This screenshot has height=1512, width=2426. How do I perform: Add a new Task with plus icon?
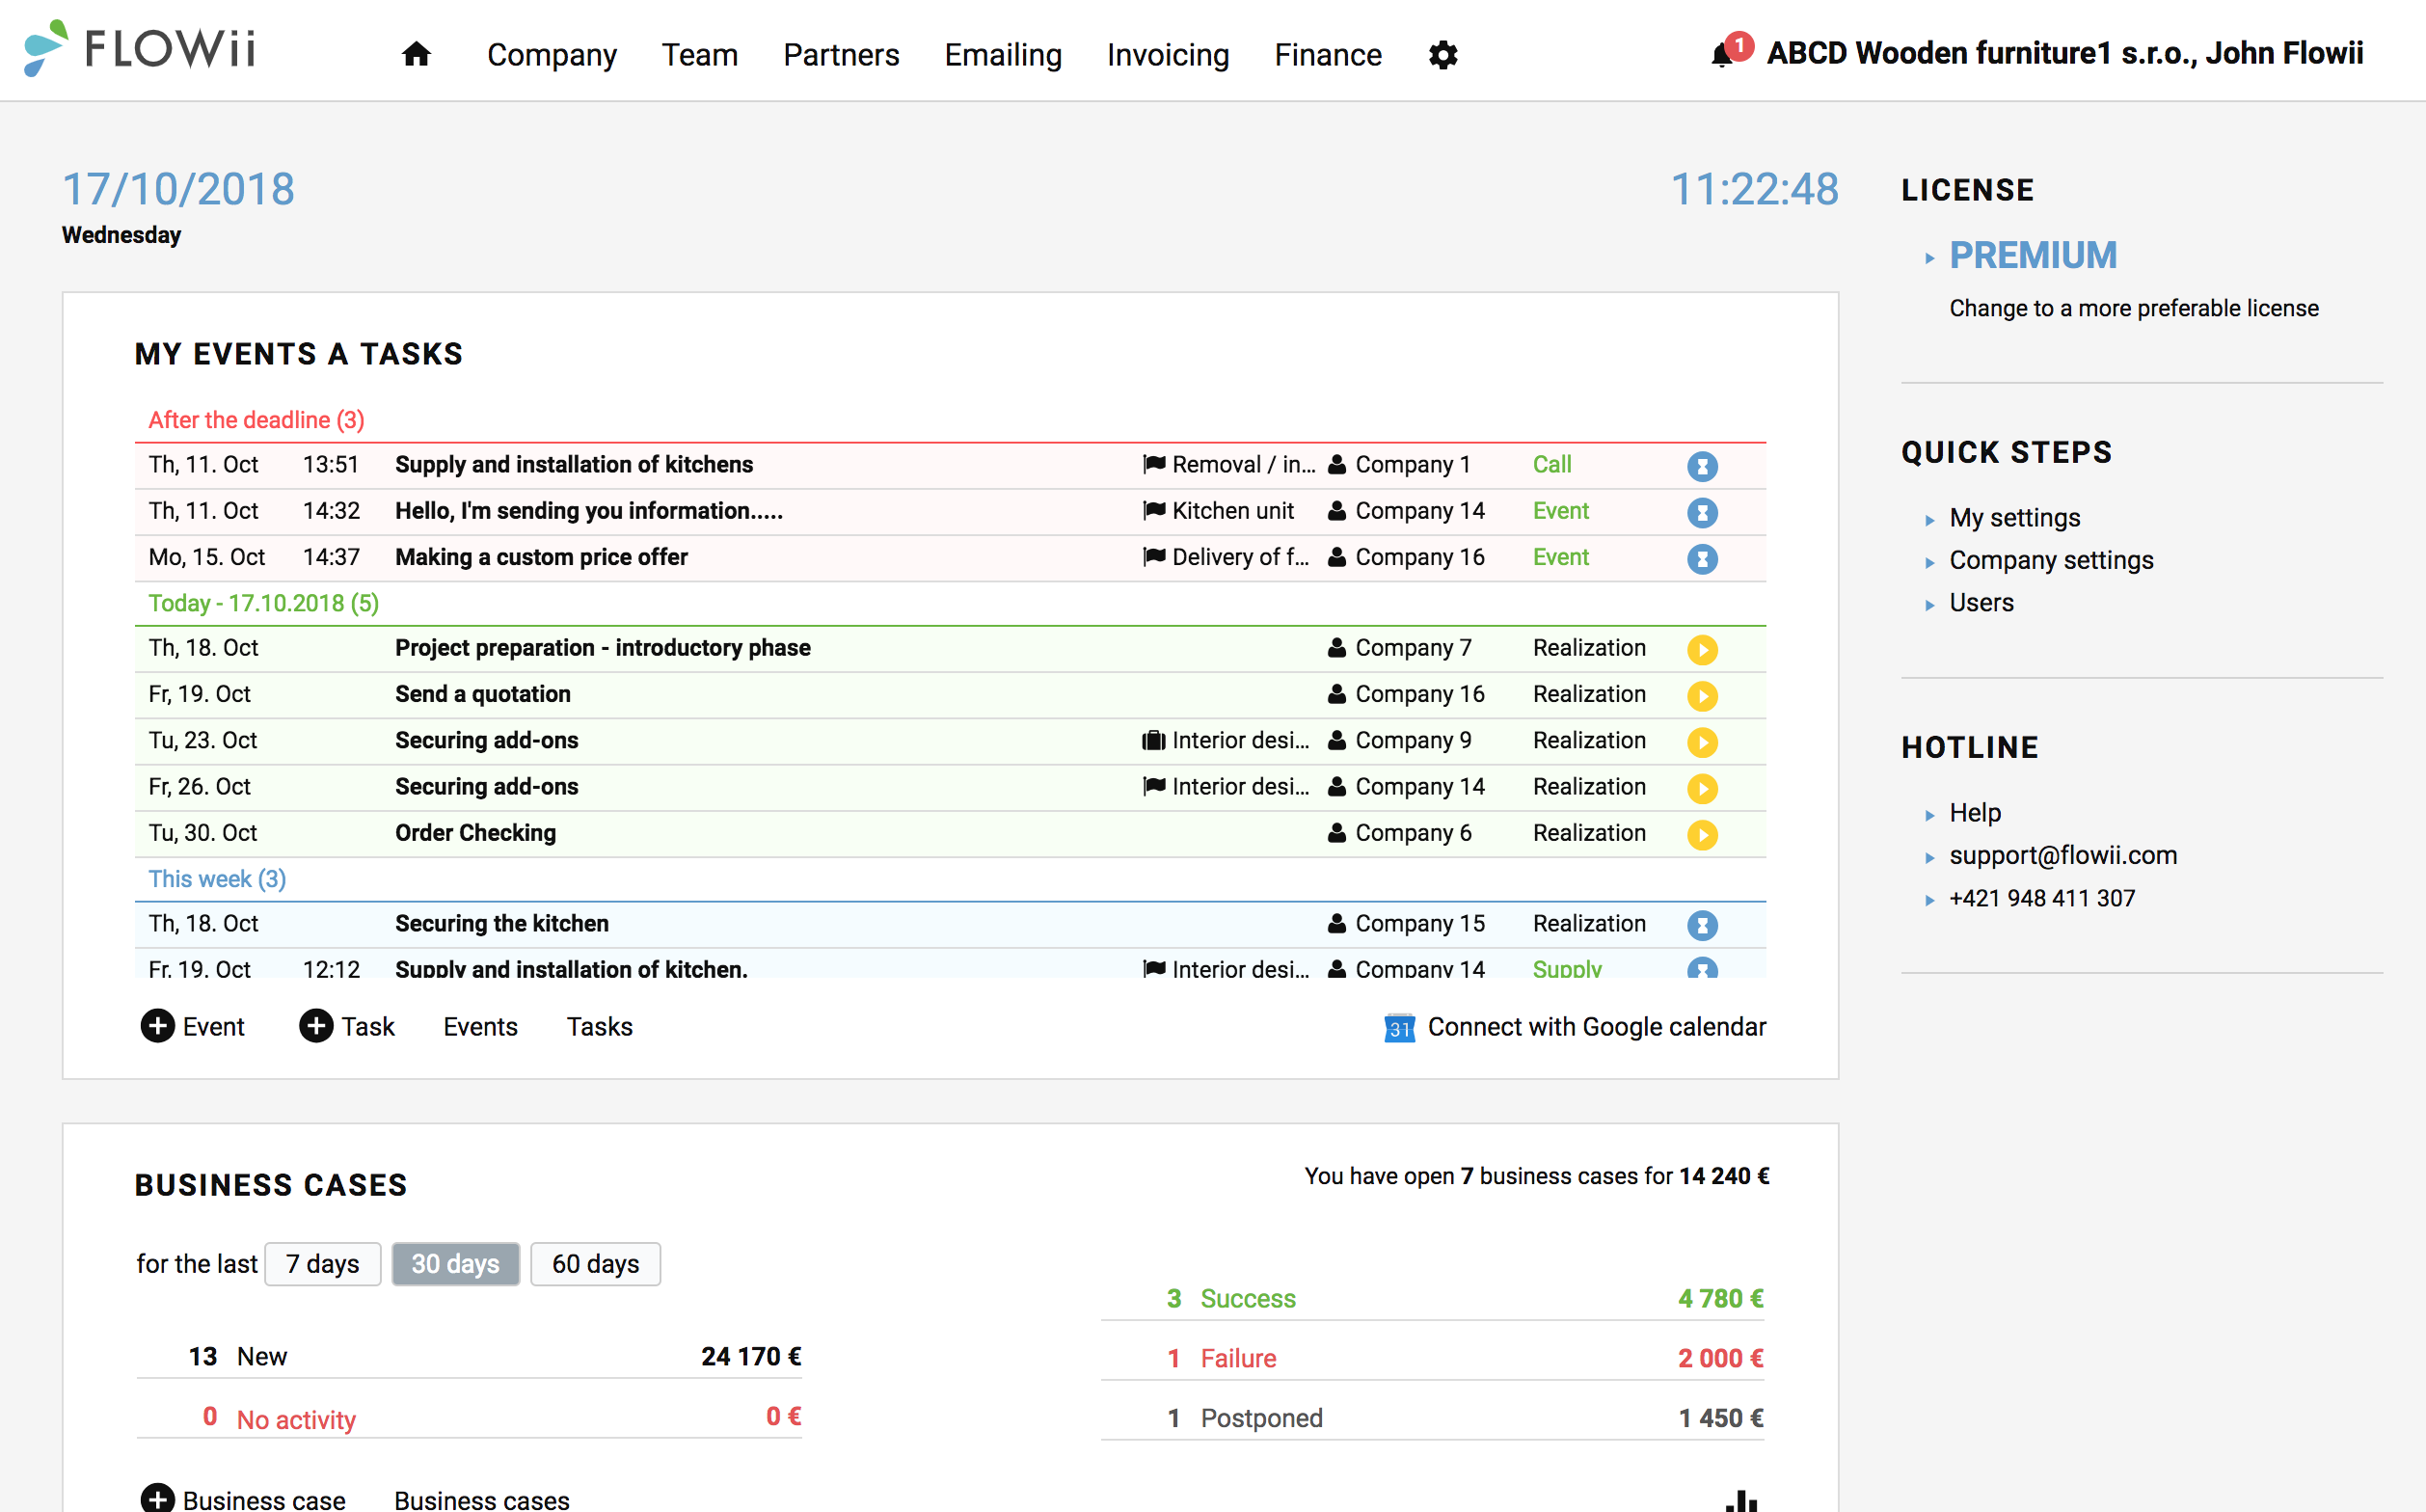pyautogui.click(x=316, y=1026)
